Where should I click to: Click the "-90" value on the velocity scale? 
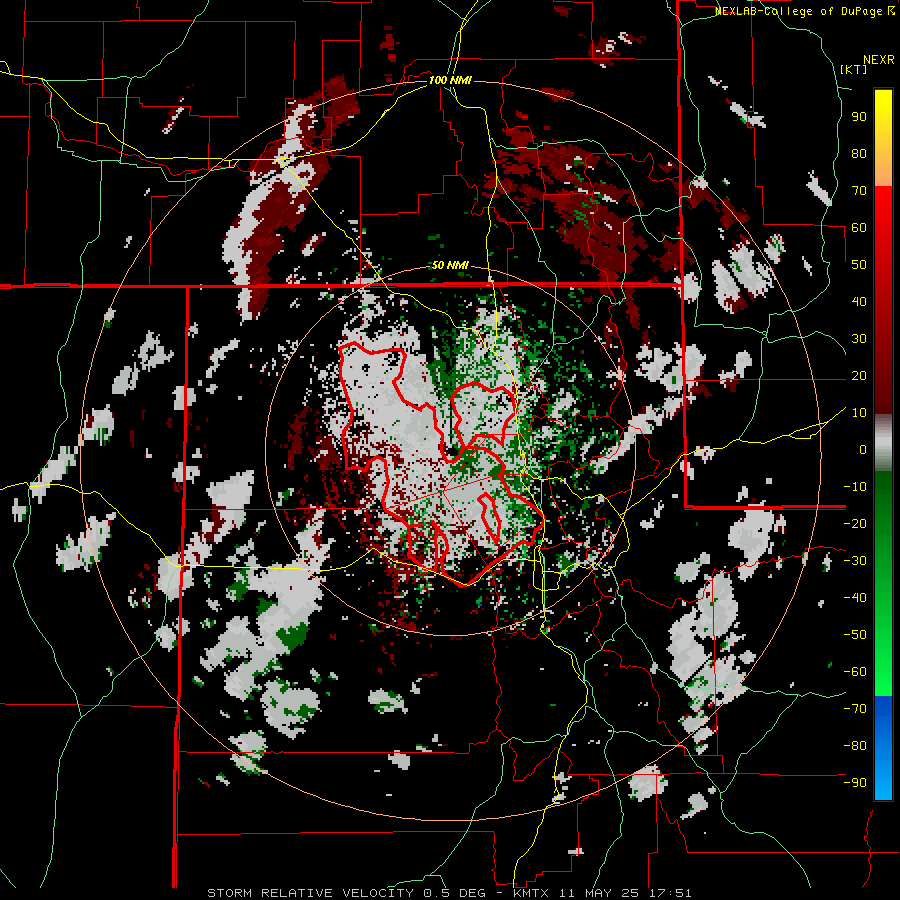[x=855, y=783]
